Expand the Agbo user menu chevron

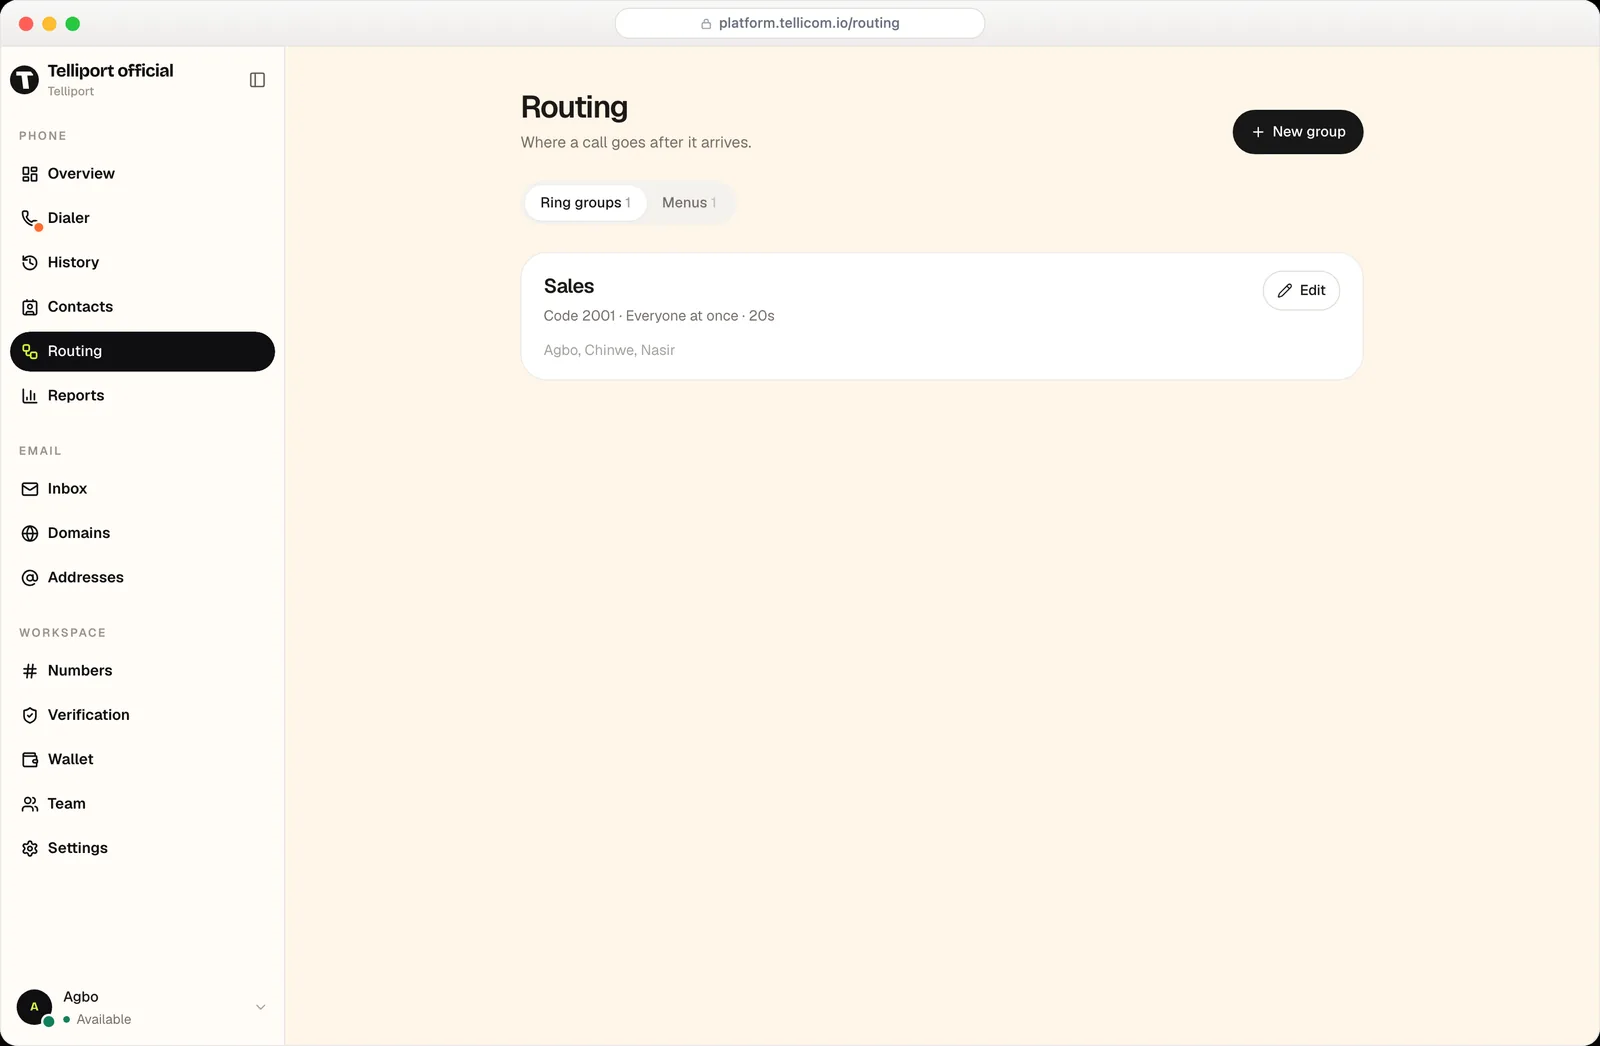tap(260, 1007)
